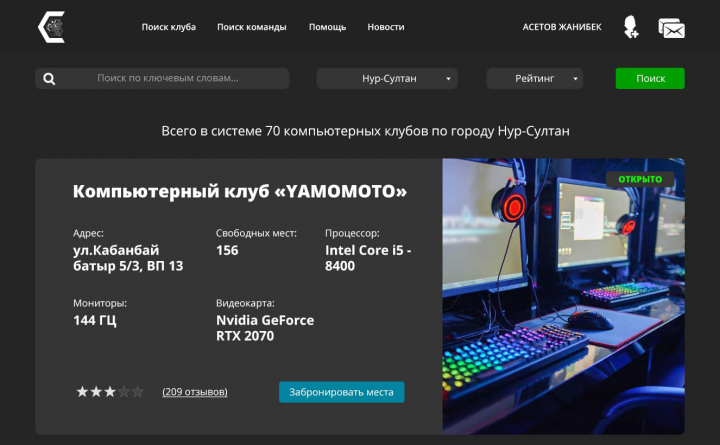Focus the keyword search input field
Screen dimensions: 720x445
(162, 79)
